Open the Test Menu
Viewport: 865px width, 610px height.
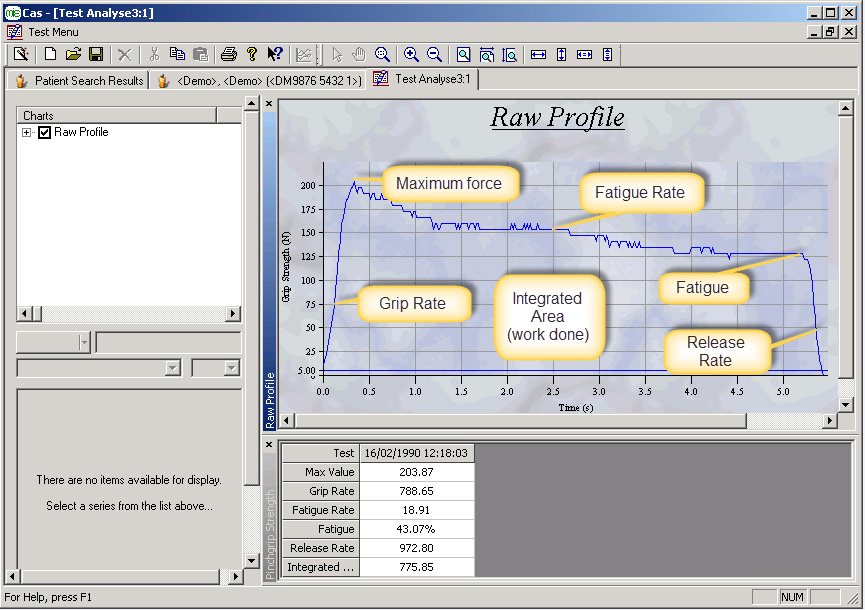coord(53,32)
